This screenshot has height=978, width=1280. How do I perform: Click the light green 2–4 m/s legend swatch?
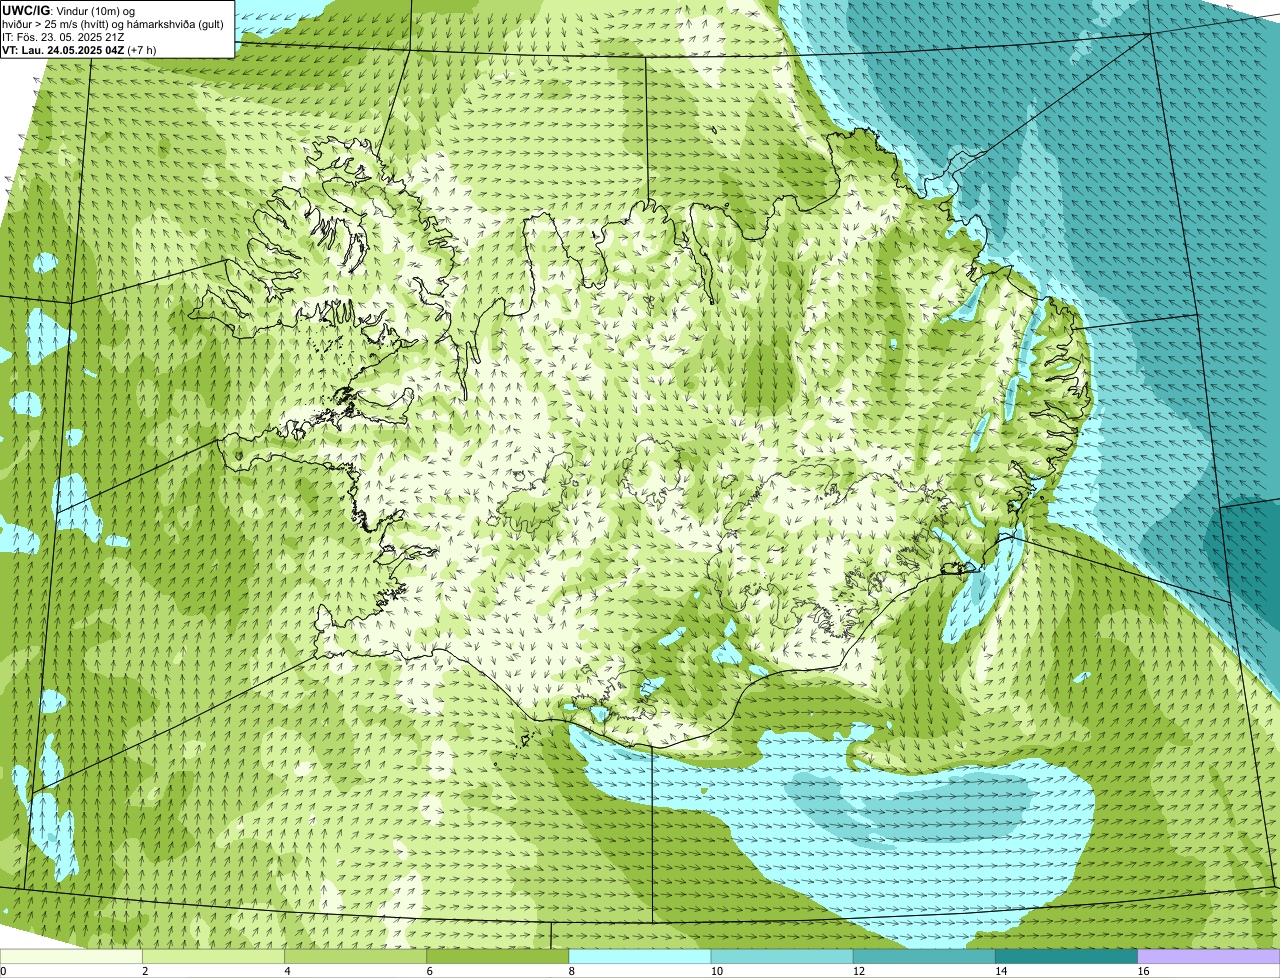213,956
